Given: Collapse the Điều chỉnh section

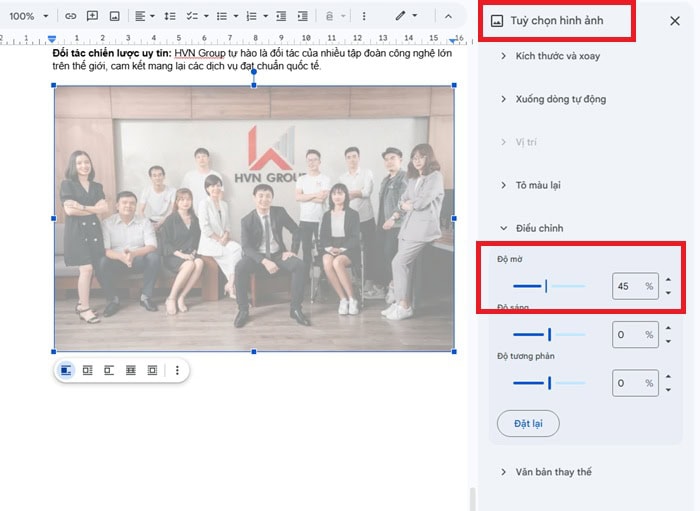Looking at the screenshot, I should pos(532,228).
